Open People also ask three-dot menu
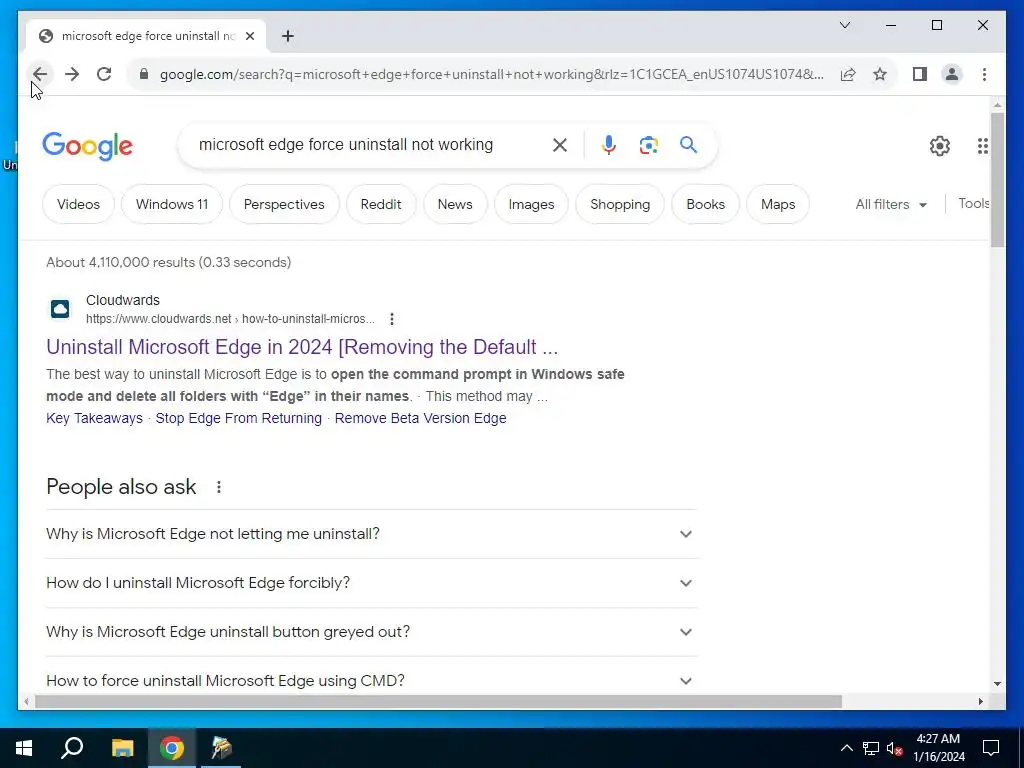The height and width of the screenshot is (768, 1024). tap(219, 487)
